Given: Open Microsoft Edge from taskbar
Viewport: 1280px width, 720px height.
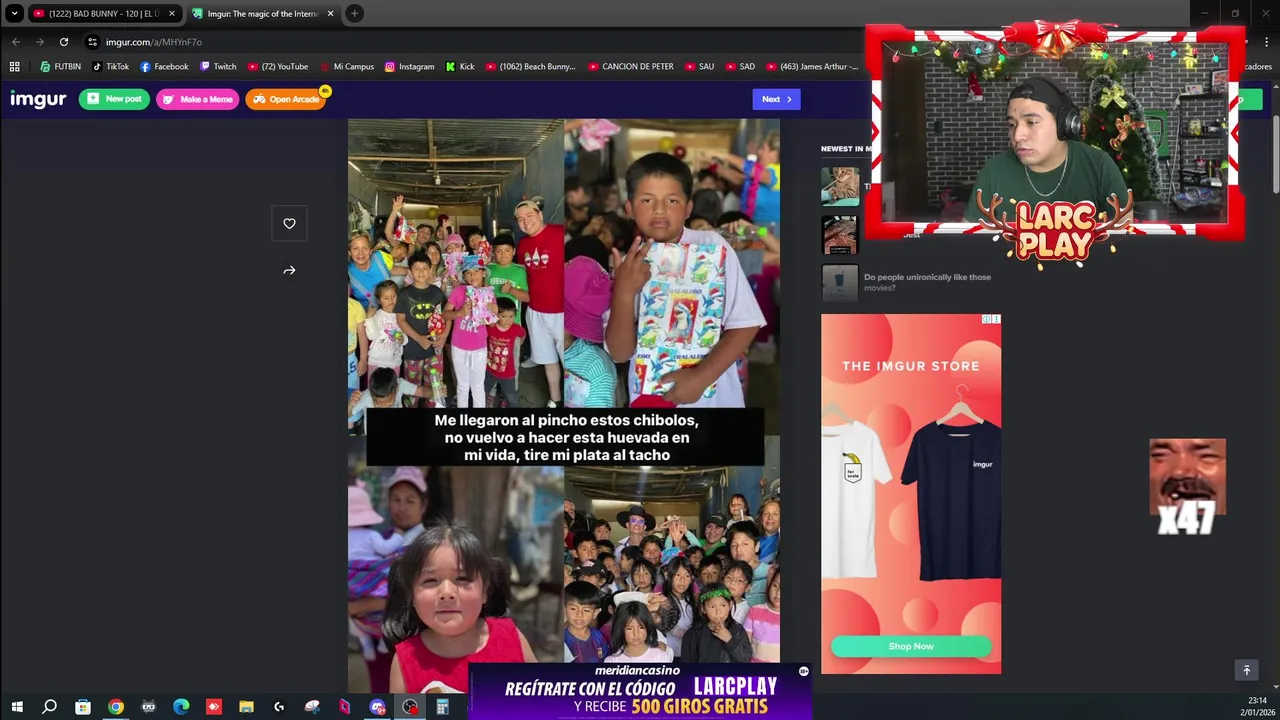Looking at the screenshot, I should point(181,707).
